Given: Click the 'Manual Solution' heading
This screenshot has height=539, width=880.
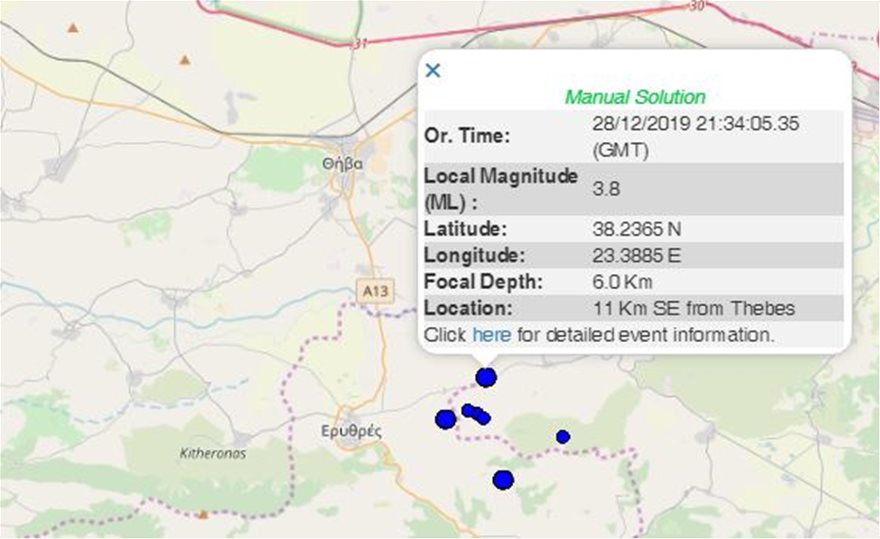Looking at the screenshot, I should (x=635, y=97).
